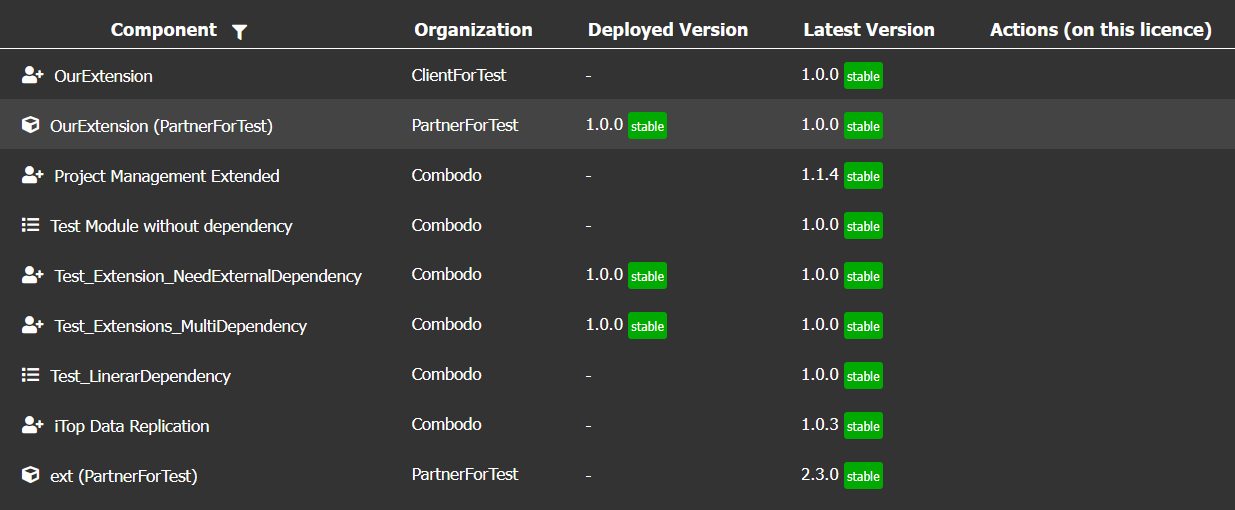Click the Actions (on this licence) header
Viewport: 1235px width, 510px height.
1100,30
